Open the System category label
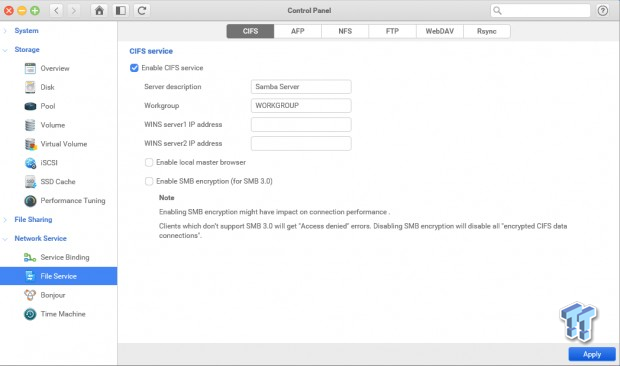The width and height of the screenshot is (620, 366). pos(26,31)
